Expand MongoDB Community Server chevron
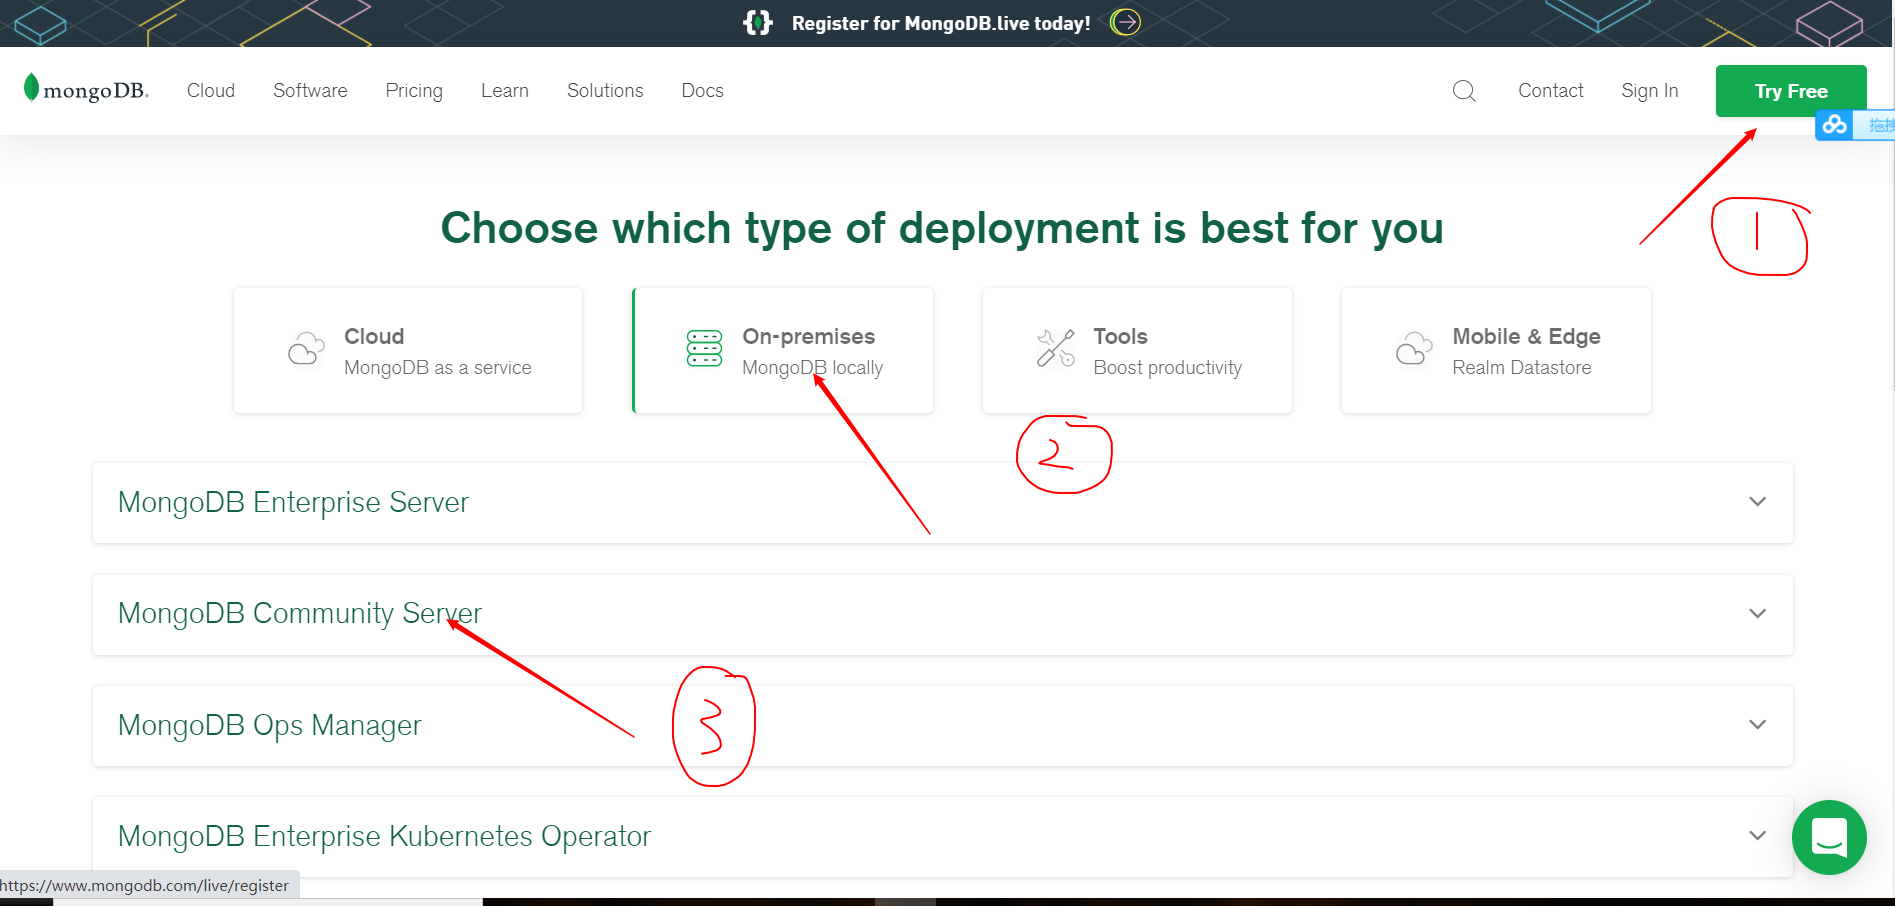1895x906 pixels. 1757,614
